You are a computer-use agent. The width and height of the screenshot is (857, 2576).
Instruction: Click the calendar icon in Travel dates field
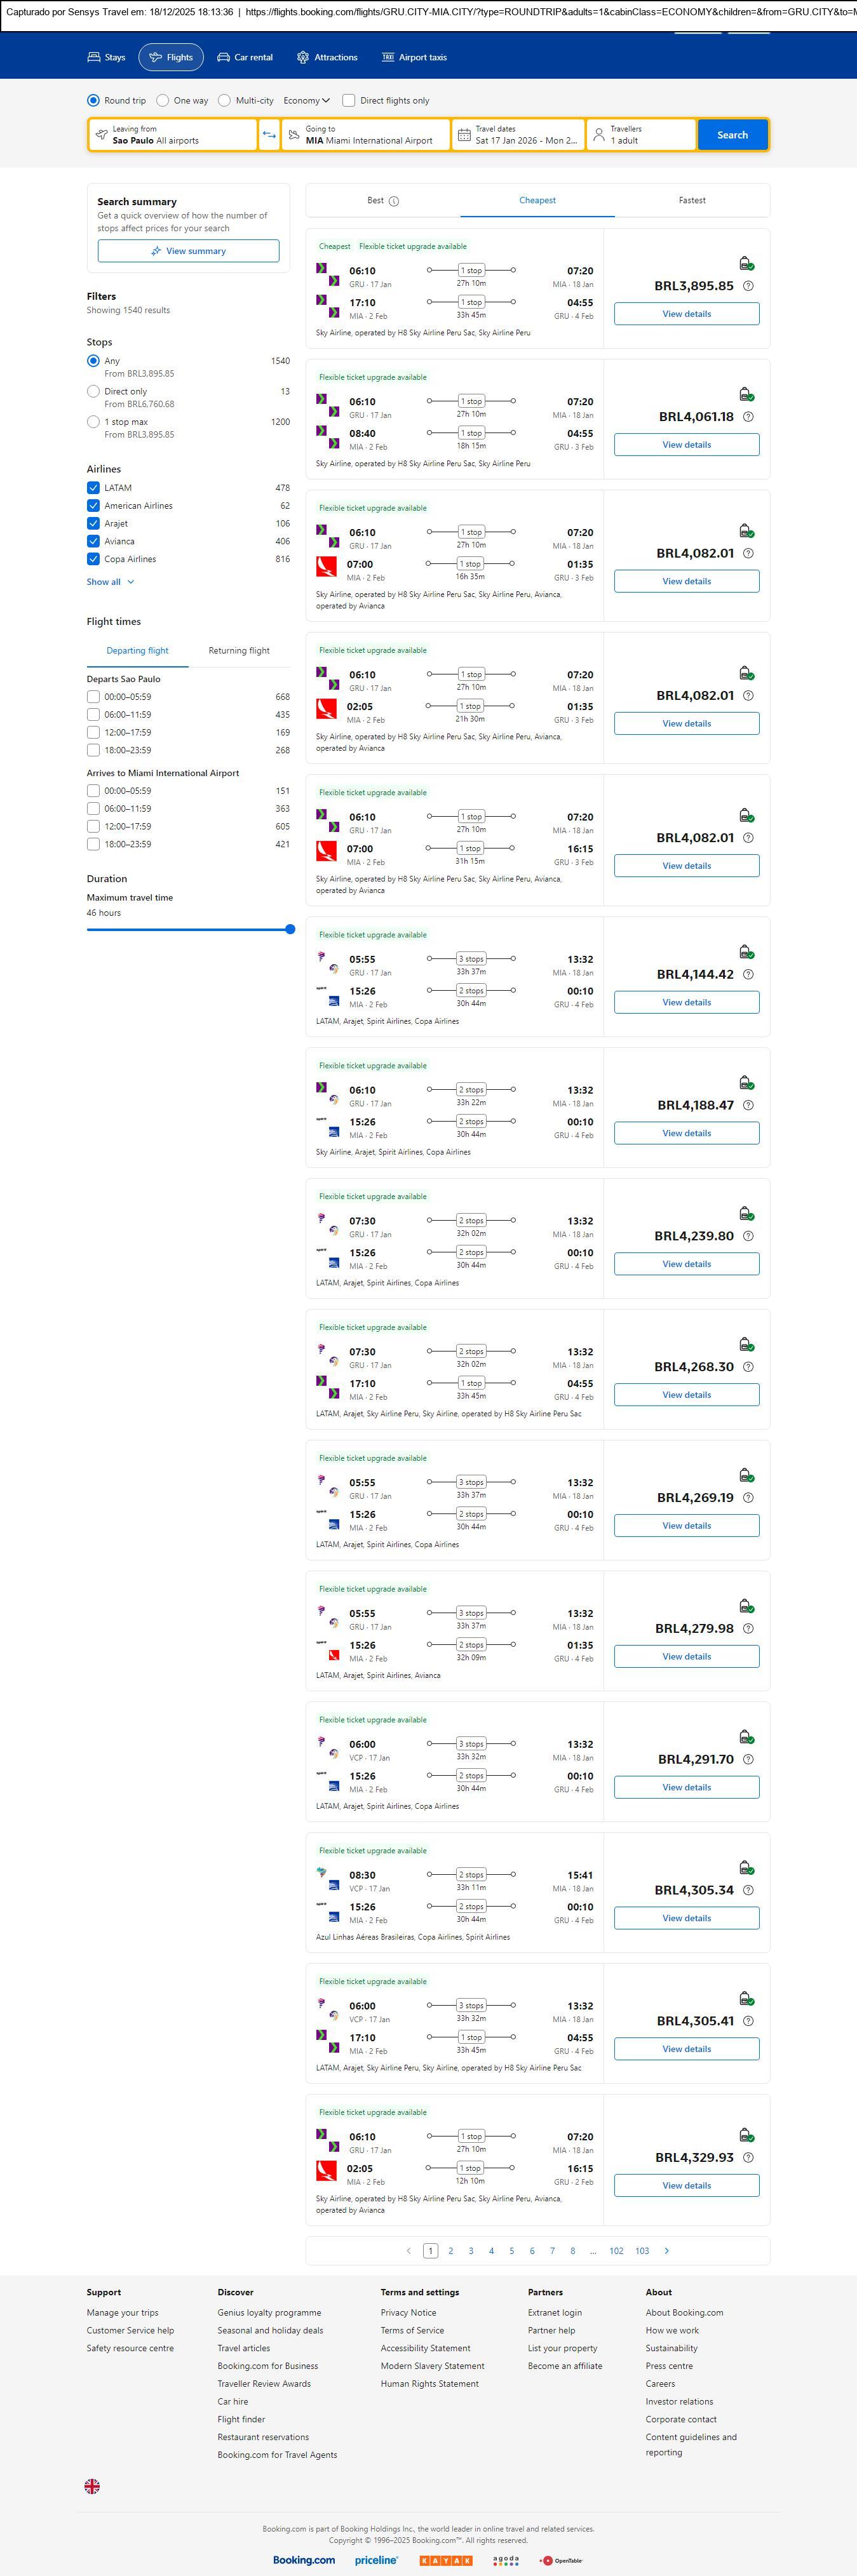(464, 135)
